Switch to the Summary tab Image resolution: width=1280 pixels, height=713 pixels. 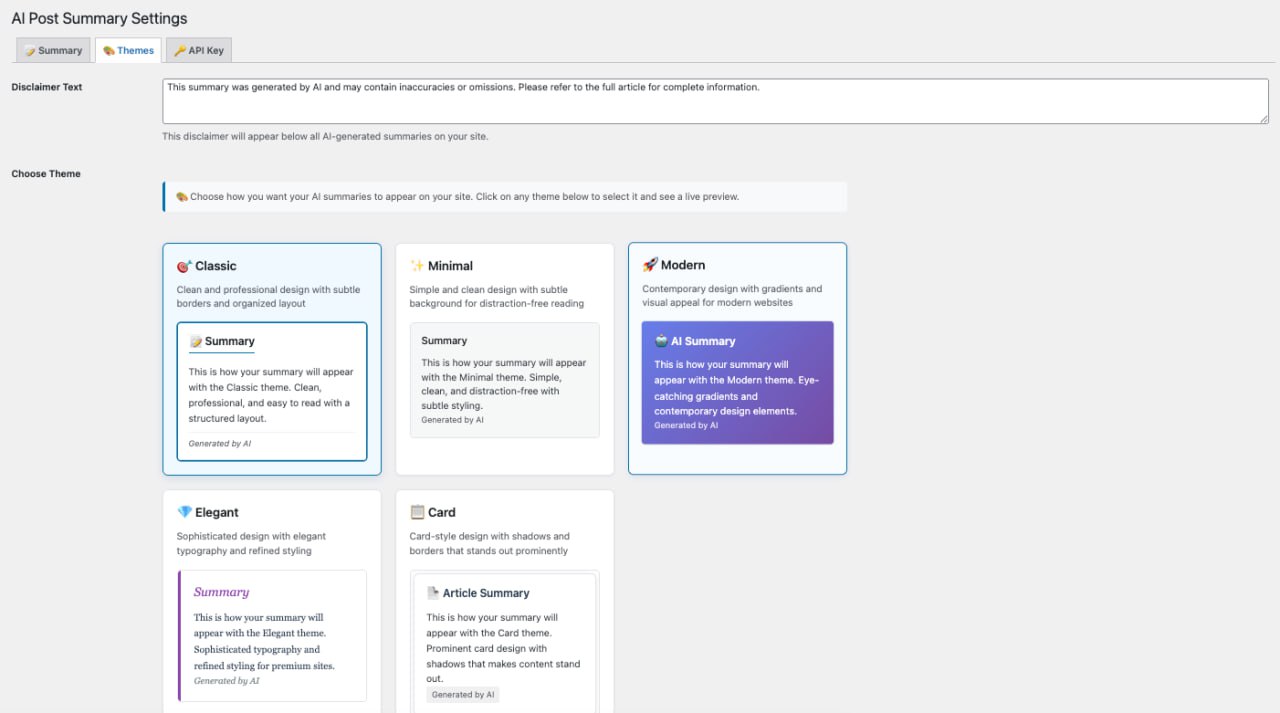(53, 49)
